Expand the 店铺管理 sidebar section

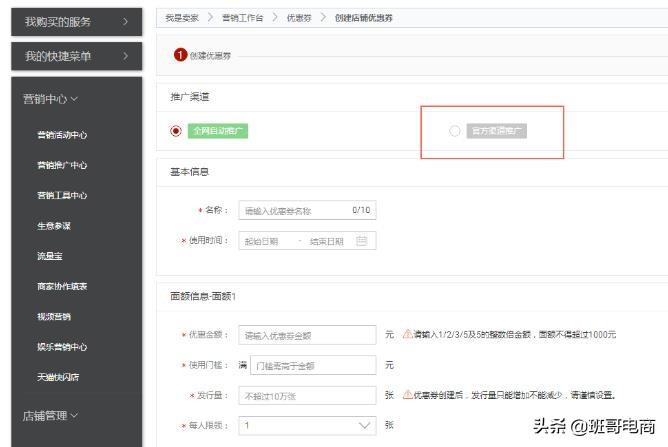tap(50, 415)
